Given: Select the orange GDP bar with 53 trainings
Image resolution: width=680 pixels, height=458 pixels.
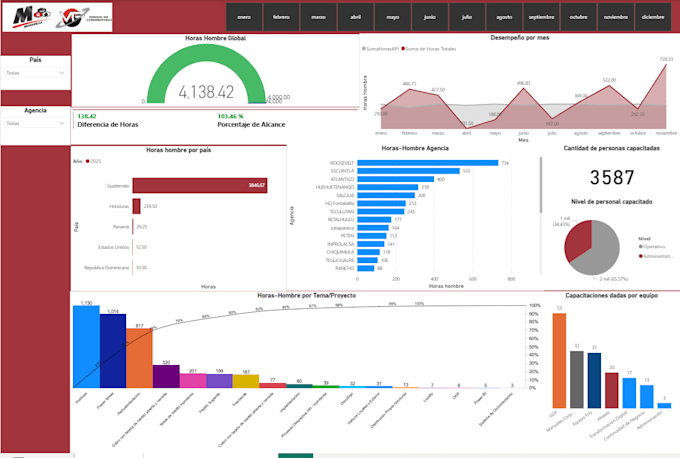Looking at the screenshot, I should click(559, 360).
